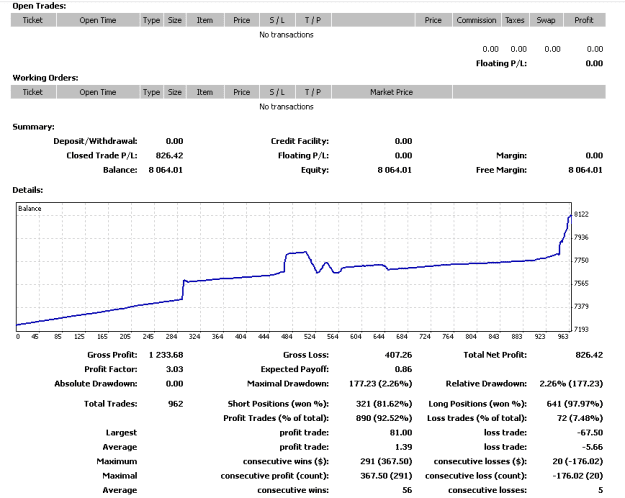Select the average profit trade value 1.39

(403, 447)
